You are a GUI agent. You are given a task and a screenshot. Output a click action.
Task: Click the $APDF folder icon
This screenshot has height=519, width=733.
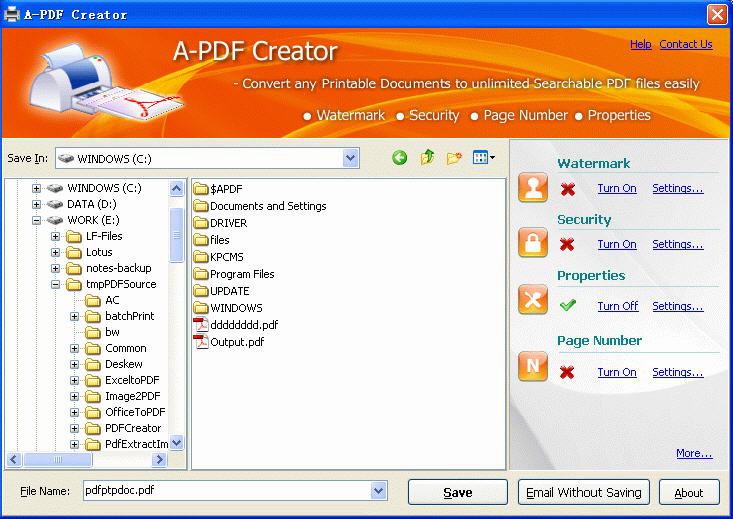coord(201,189)
